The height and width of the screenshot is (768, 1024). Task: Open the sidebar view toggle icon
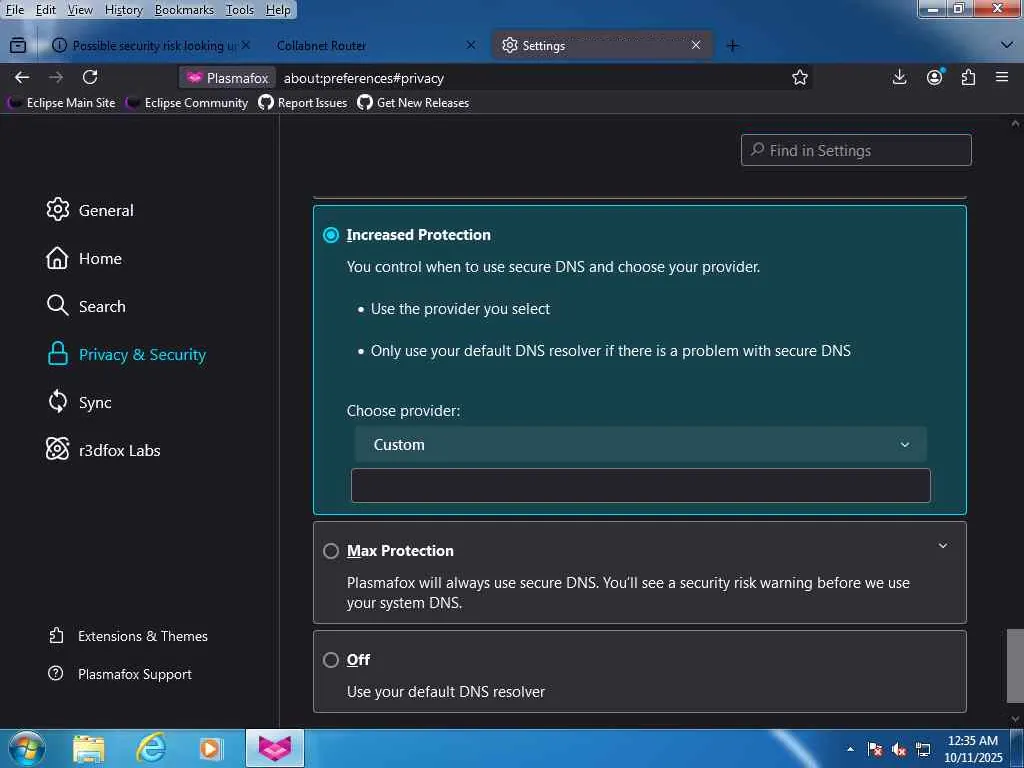pyautogui.click(x=18, y=45)
